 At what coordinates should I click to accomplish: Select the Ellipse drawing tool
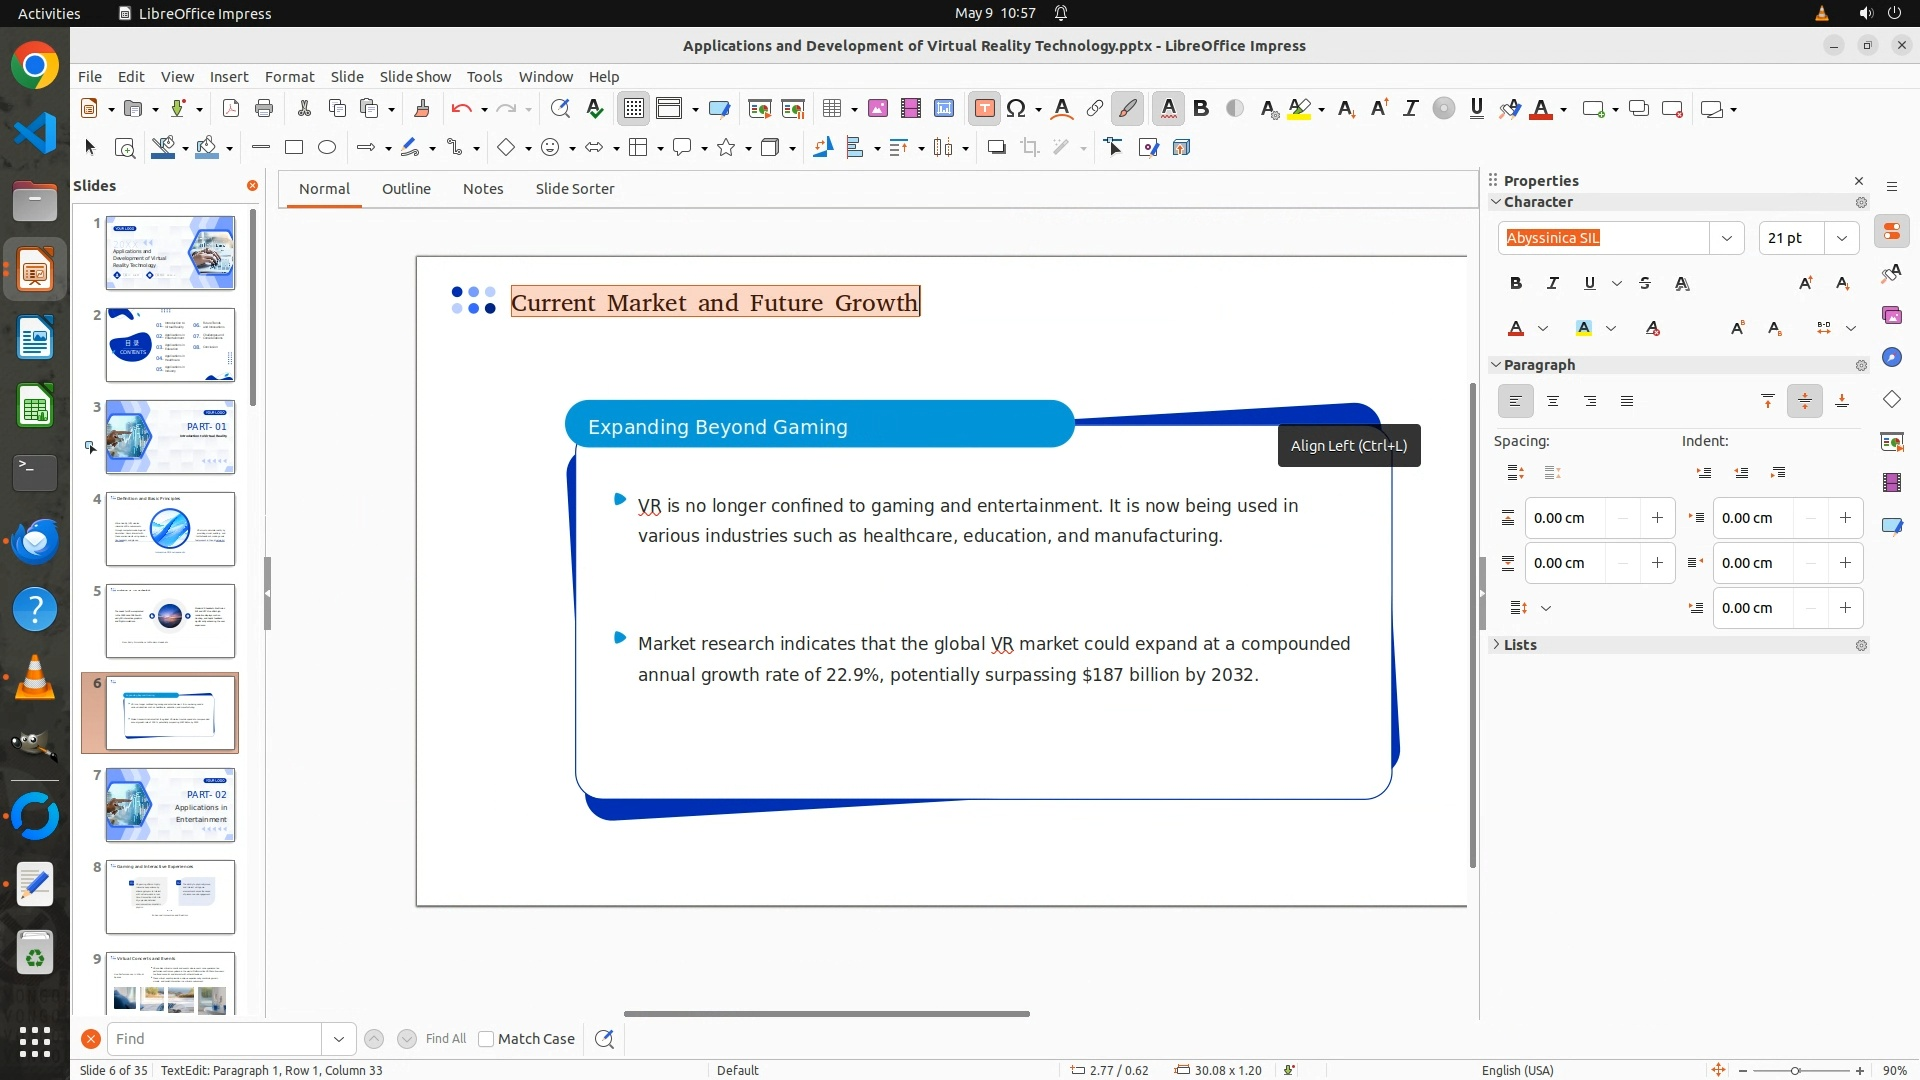(x=327, y=148)
